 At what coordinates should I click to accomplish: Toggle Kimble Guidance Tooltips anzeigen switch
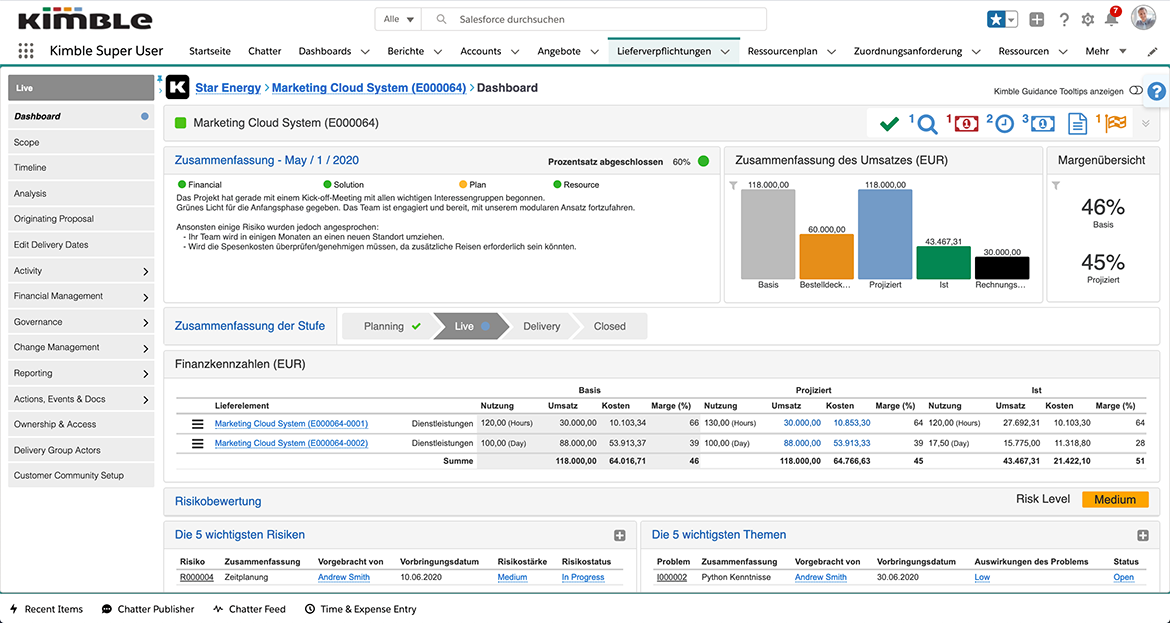pyautogui.click(x=1136, y=90)
